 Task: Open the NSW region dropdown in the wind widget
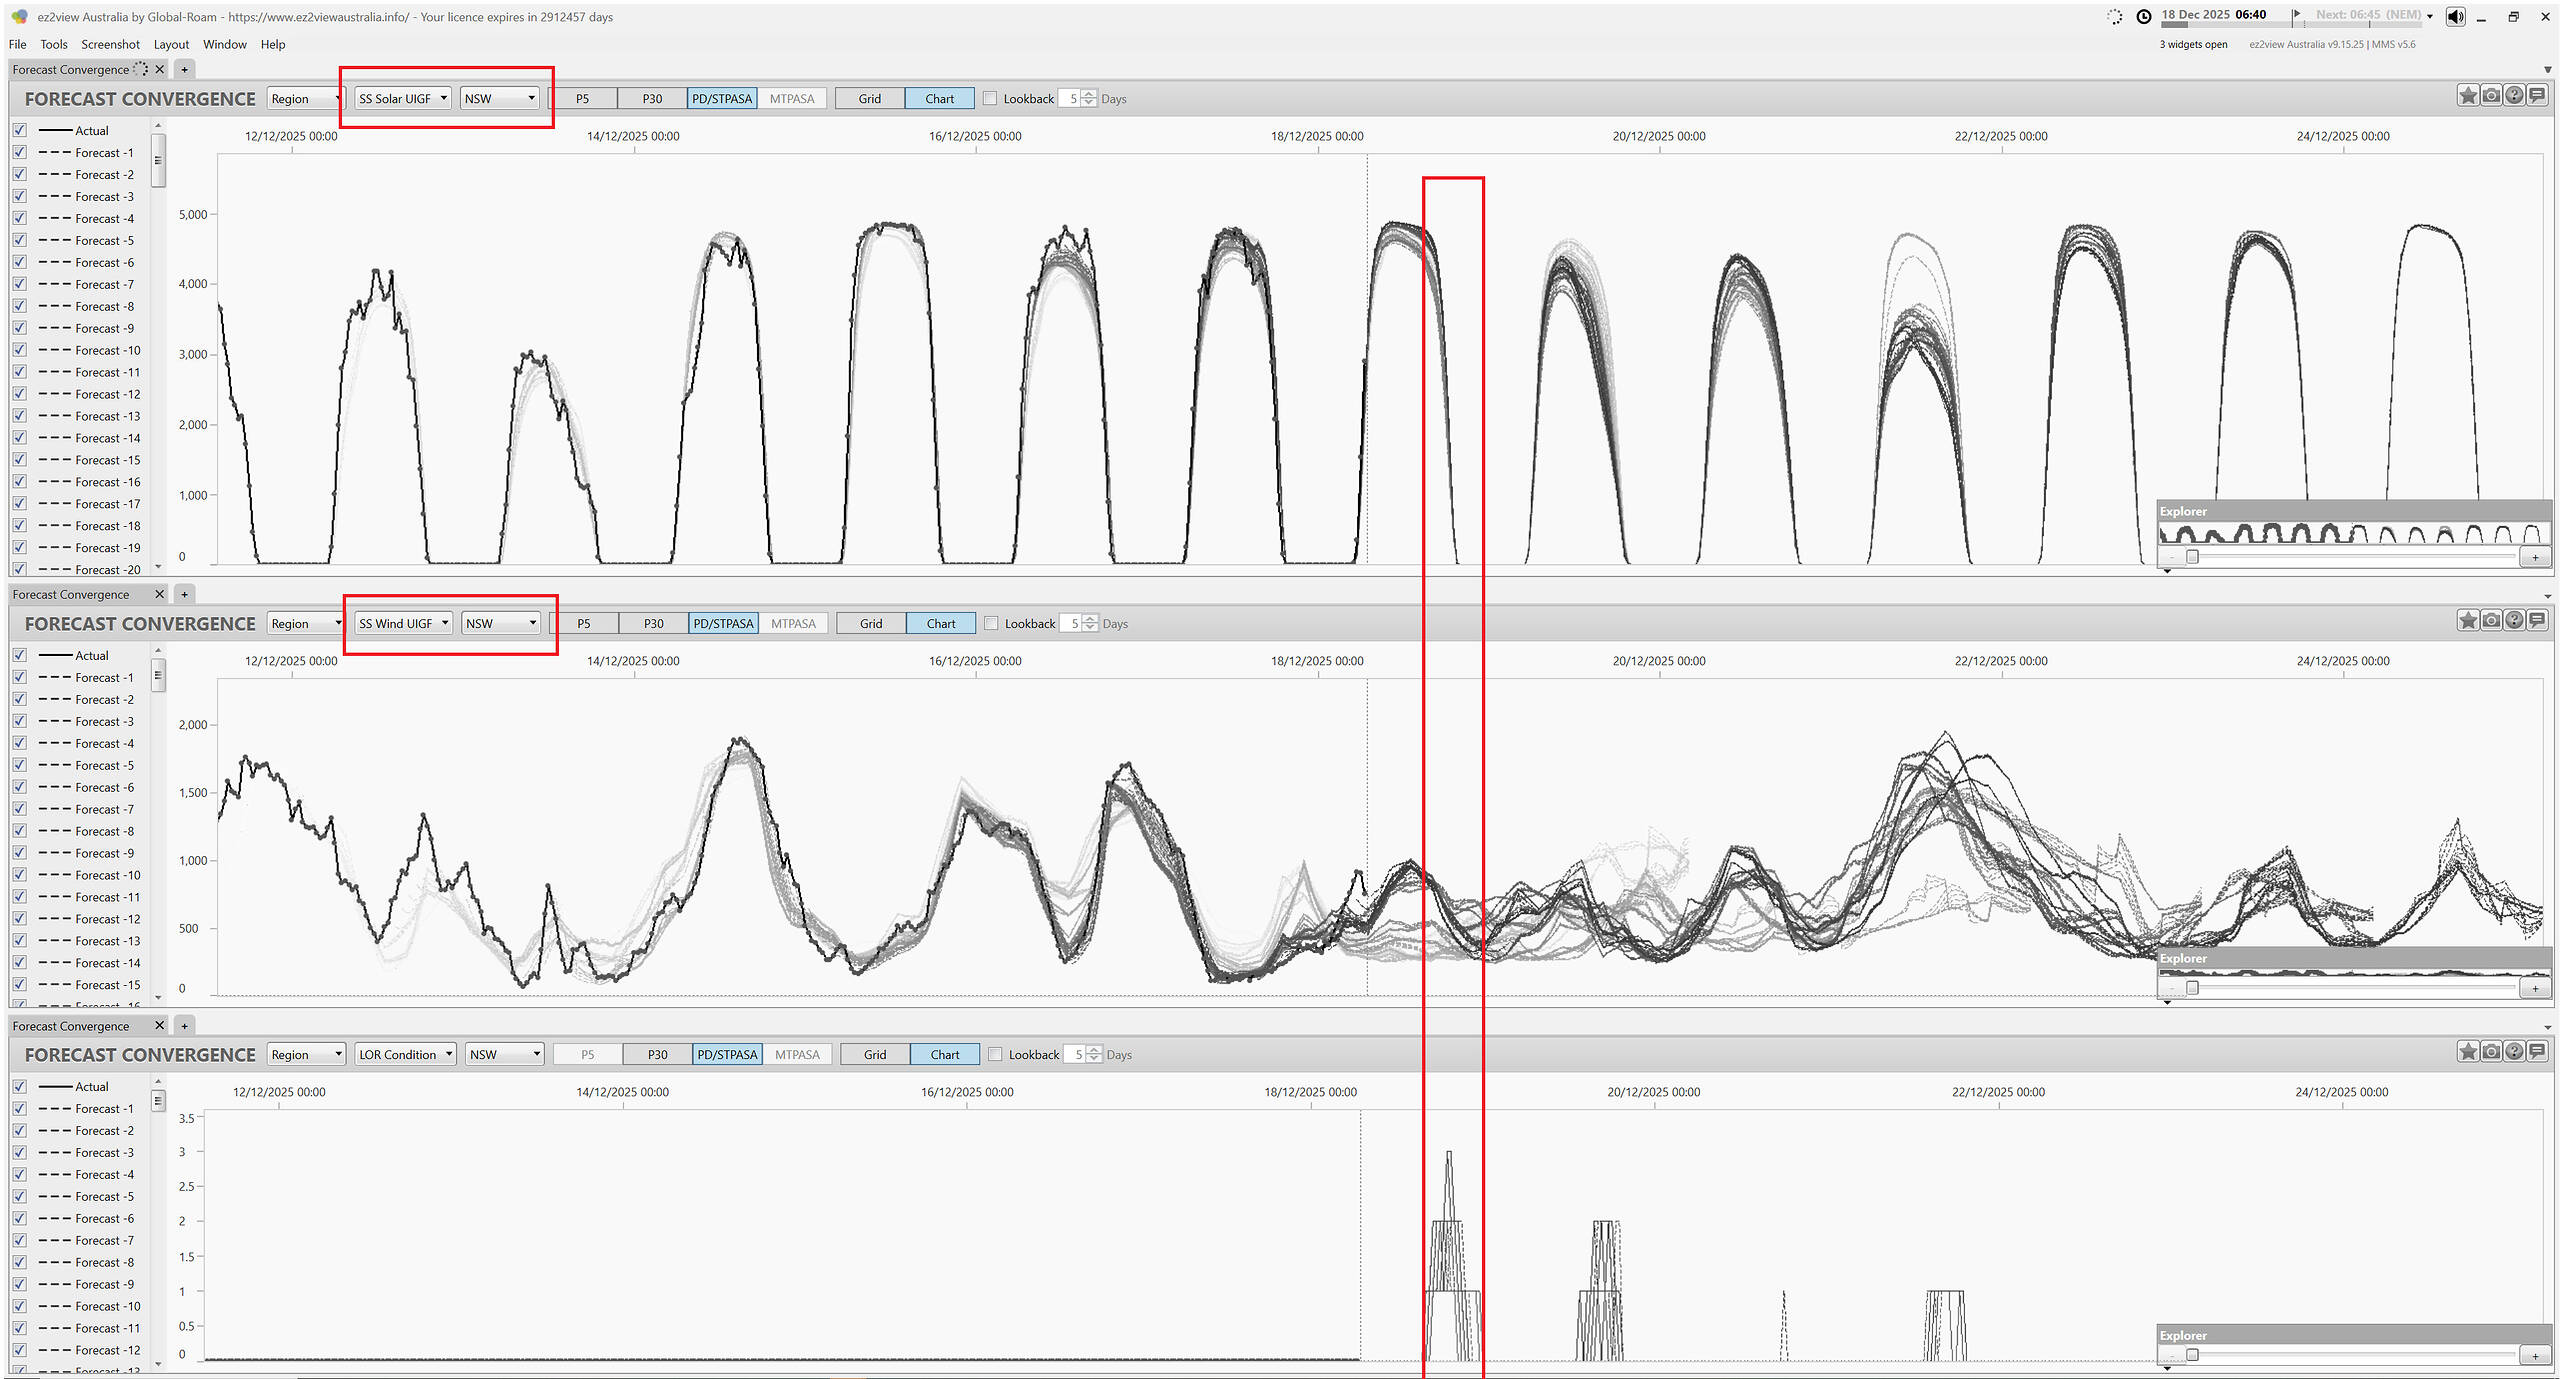(x=501, y=624)
